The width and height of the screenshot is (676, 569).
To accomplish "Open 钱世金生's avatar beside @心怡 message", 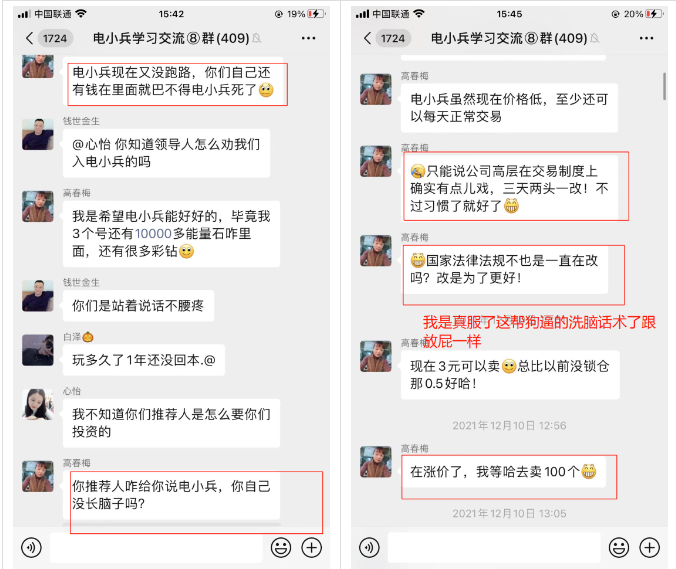I will (38, 134).
